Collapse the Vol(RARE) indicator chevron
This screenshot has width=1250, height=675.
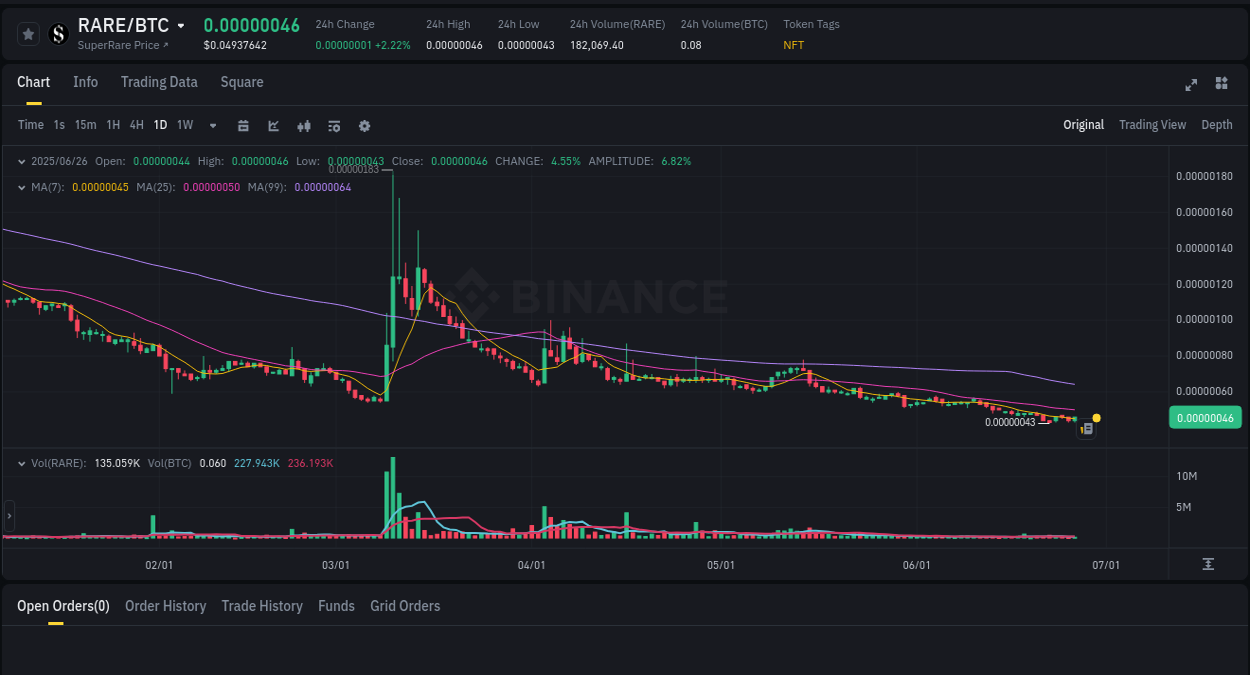[22, 463]
